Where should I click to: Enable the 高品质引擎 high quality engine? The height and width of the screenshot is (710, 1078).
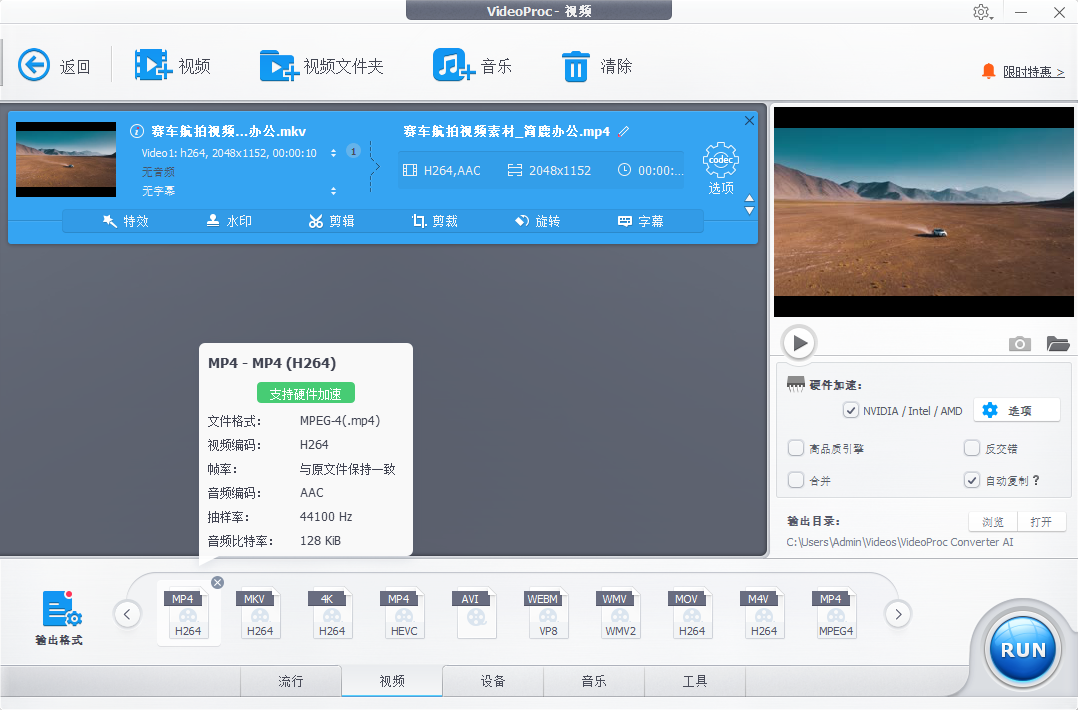click(795, 448)
